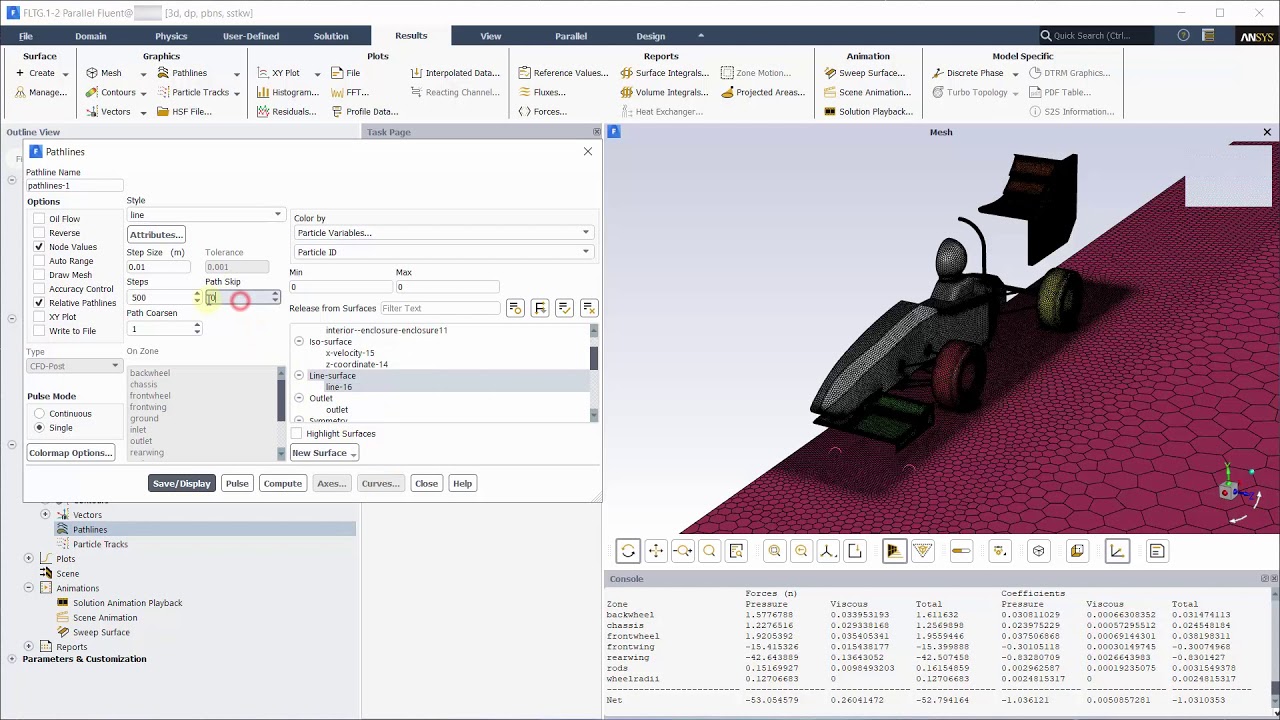Open the Help question mark icon
Screen dimensions: 1280x720
pyautogui.click(x=1184, y=35)
